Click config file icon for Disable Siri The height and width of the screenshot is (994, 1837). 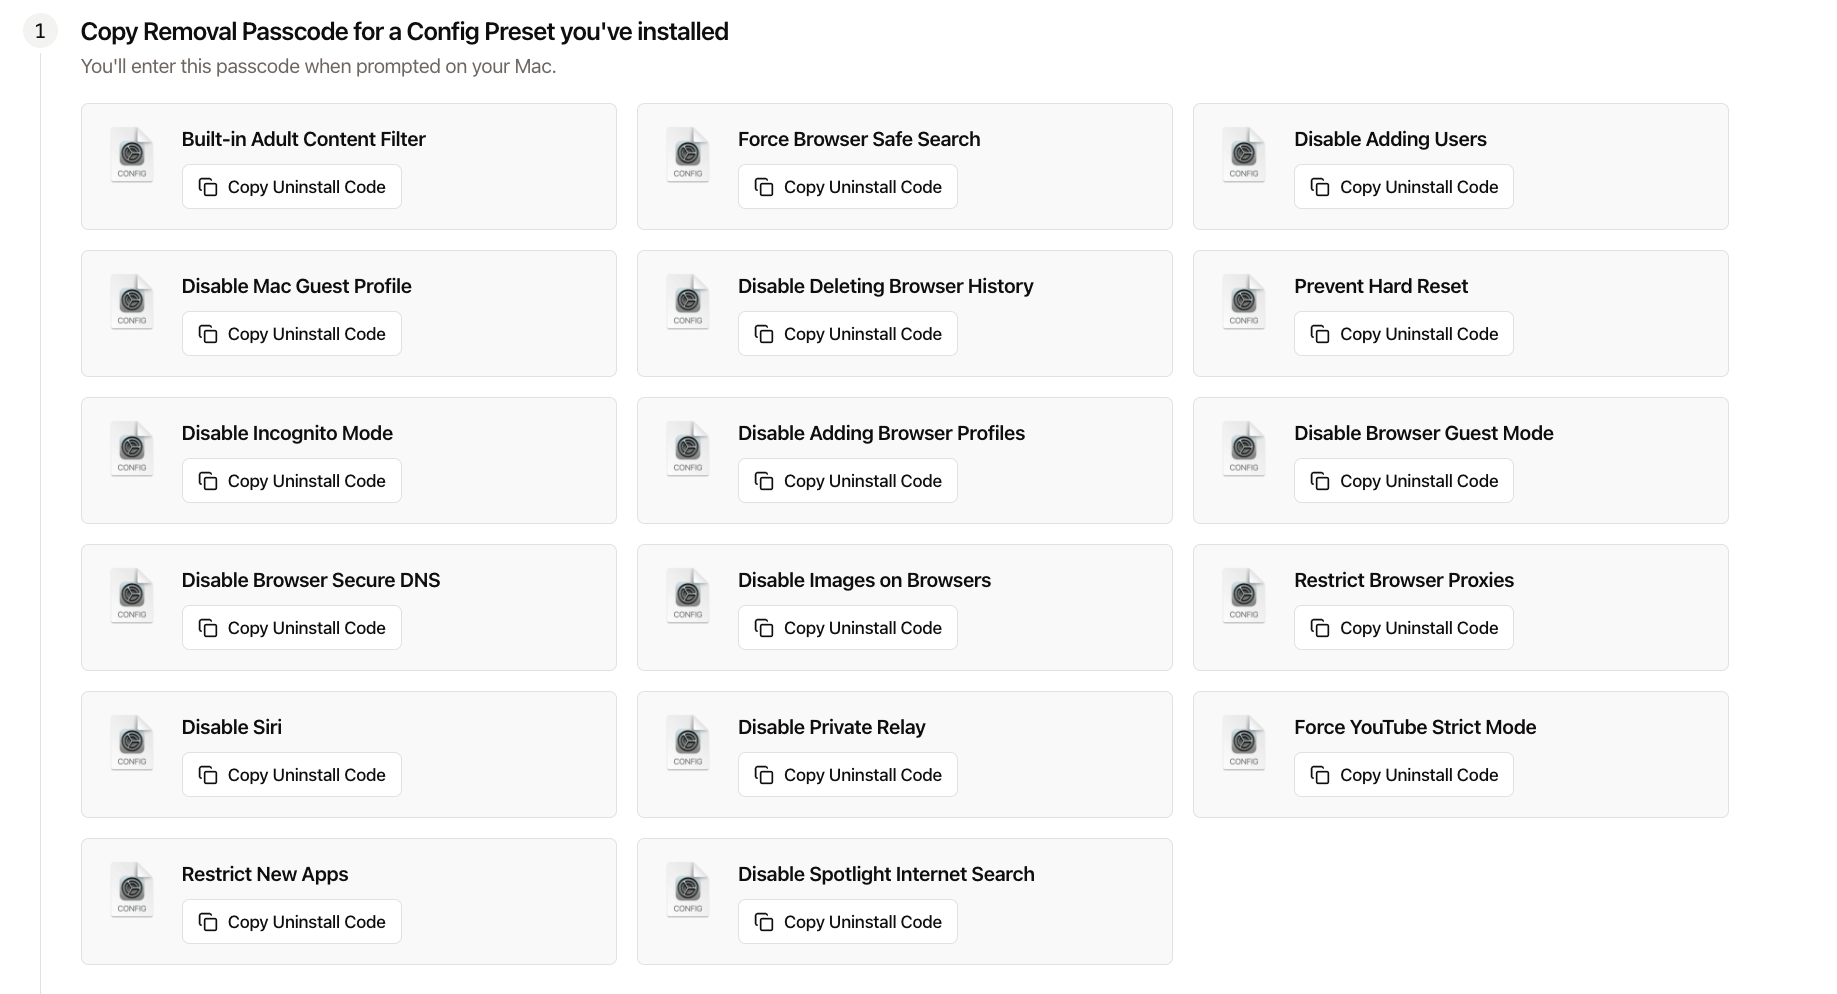pyautogui.click(x=132, y=743)
